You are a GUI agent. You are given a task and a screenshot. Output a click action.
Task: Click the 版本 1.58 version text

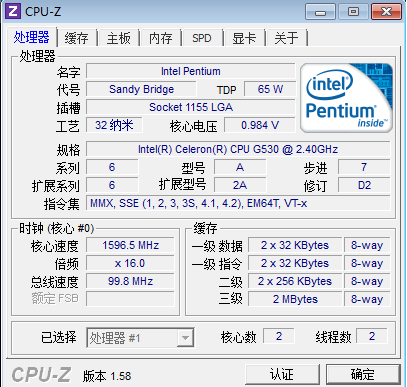coord(107,376)
